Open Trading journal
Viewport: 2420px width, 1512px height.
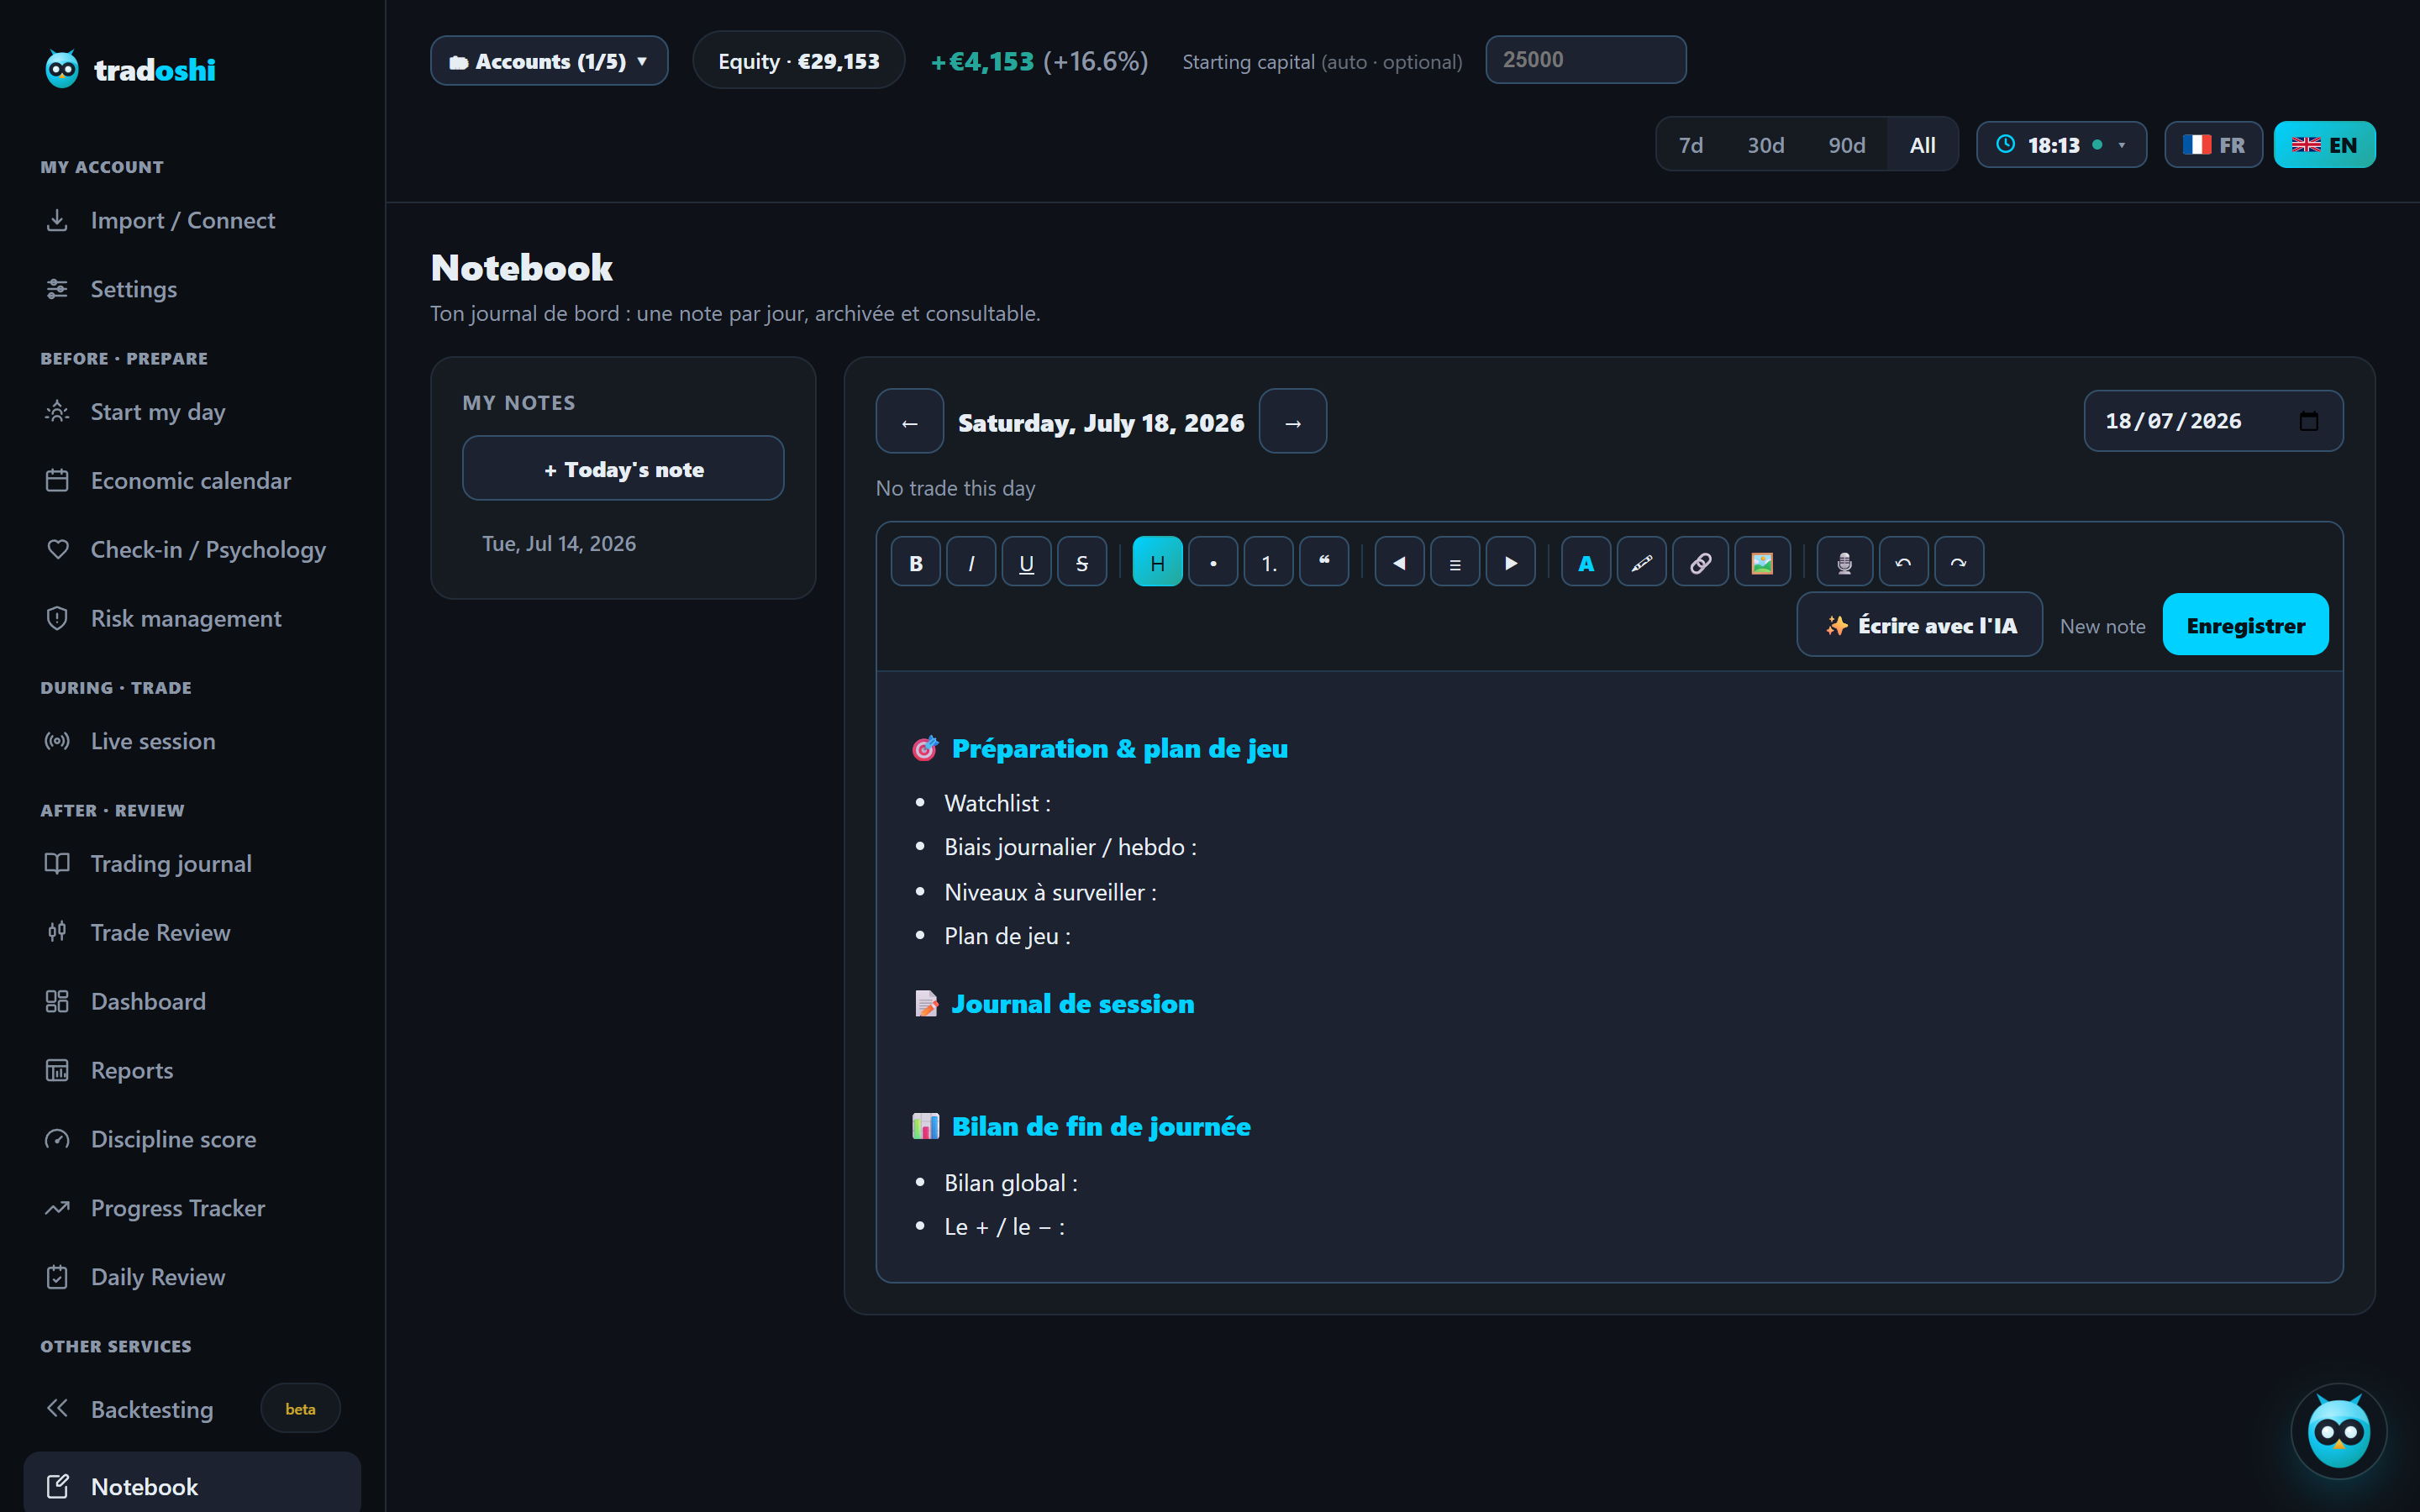[x=192, y=863]
